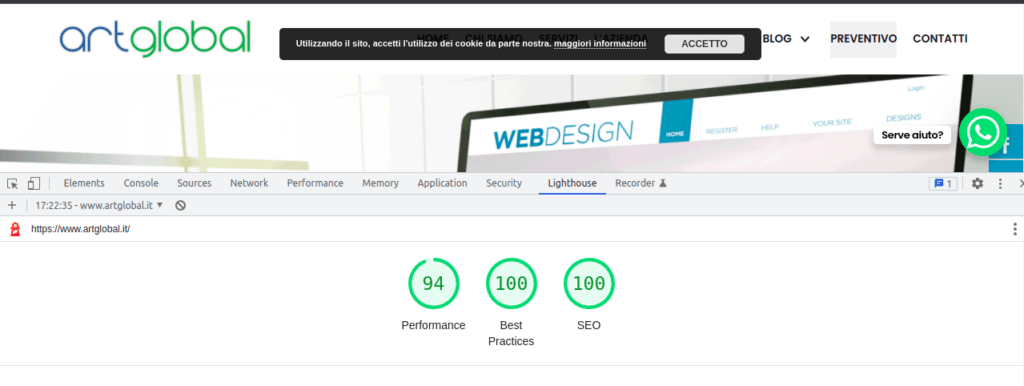Switch to the Elements tab

point(84,184)
